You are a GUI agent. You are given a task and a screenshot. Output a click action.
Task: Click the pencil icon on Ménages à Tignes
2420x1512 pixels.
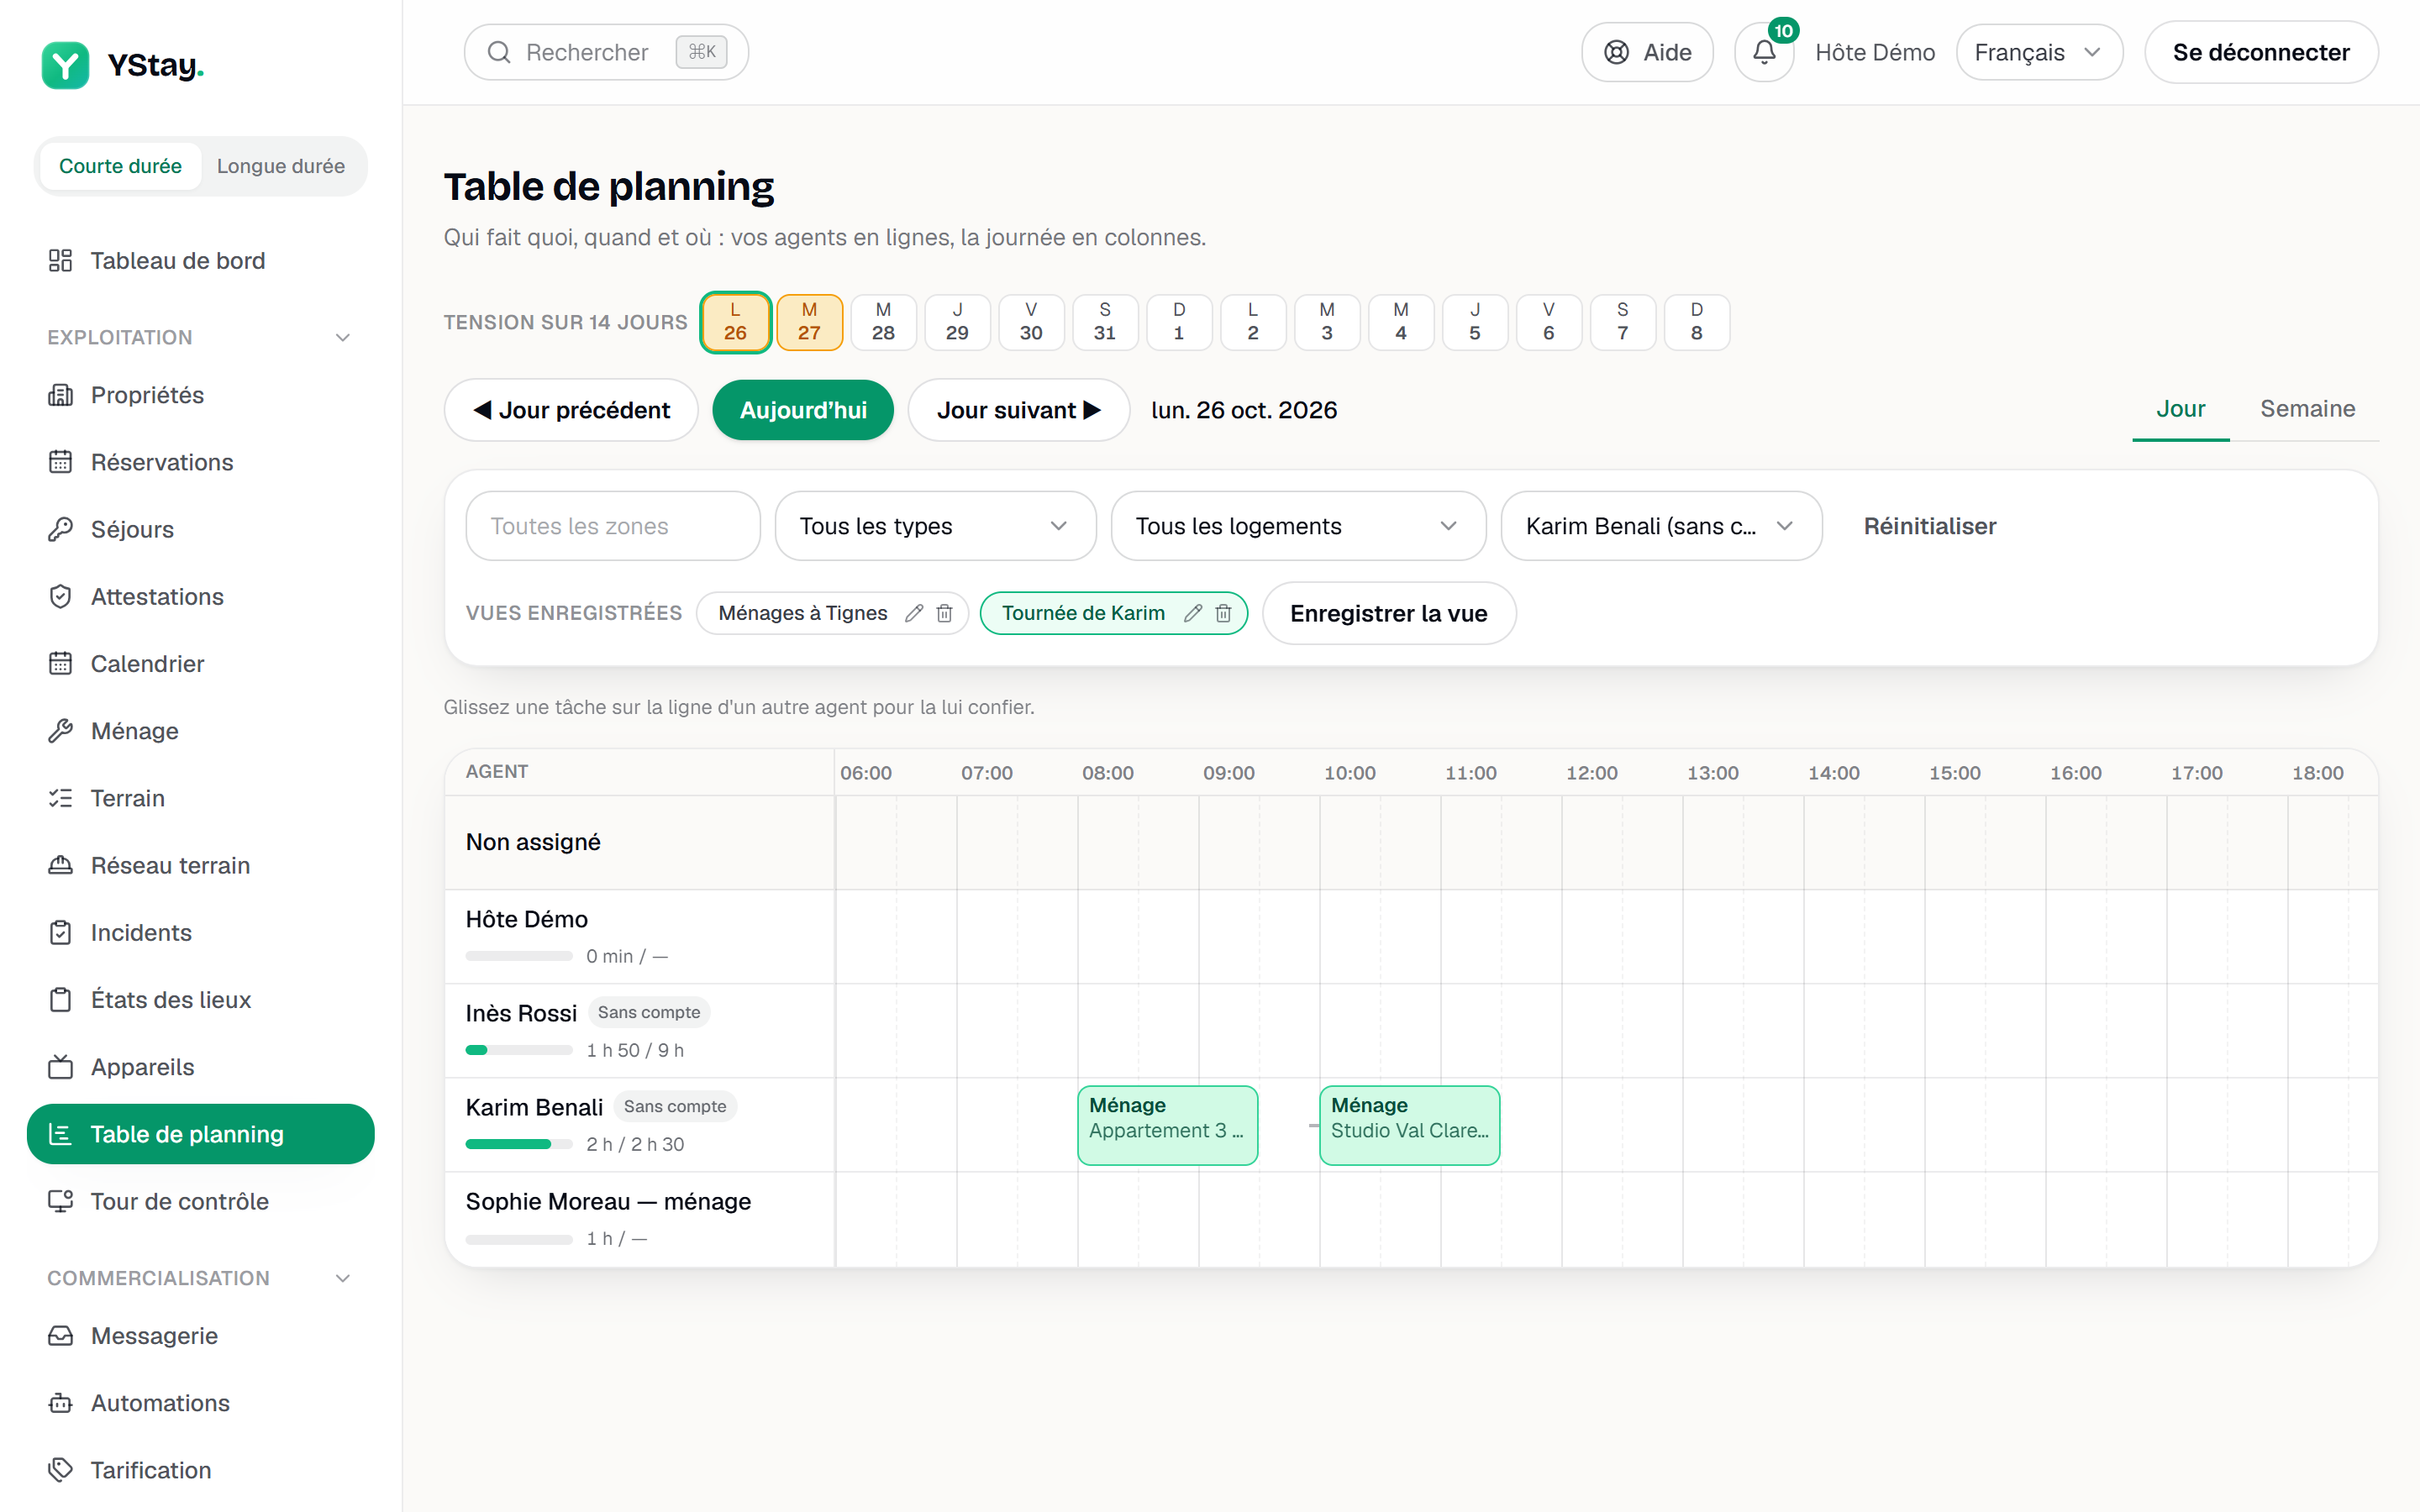point(914,613)
